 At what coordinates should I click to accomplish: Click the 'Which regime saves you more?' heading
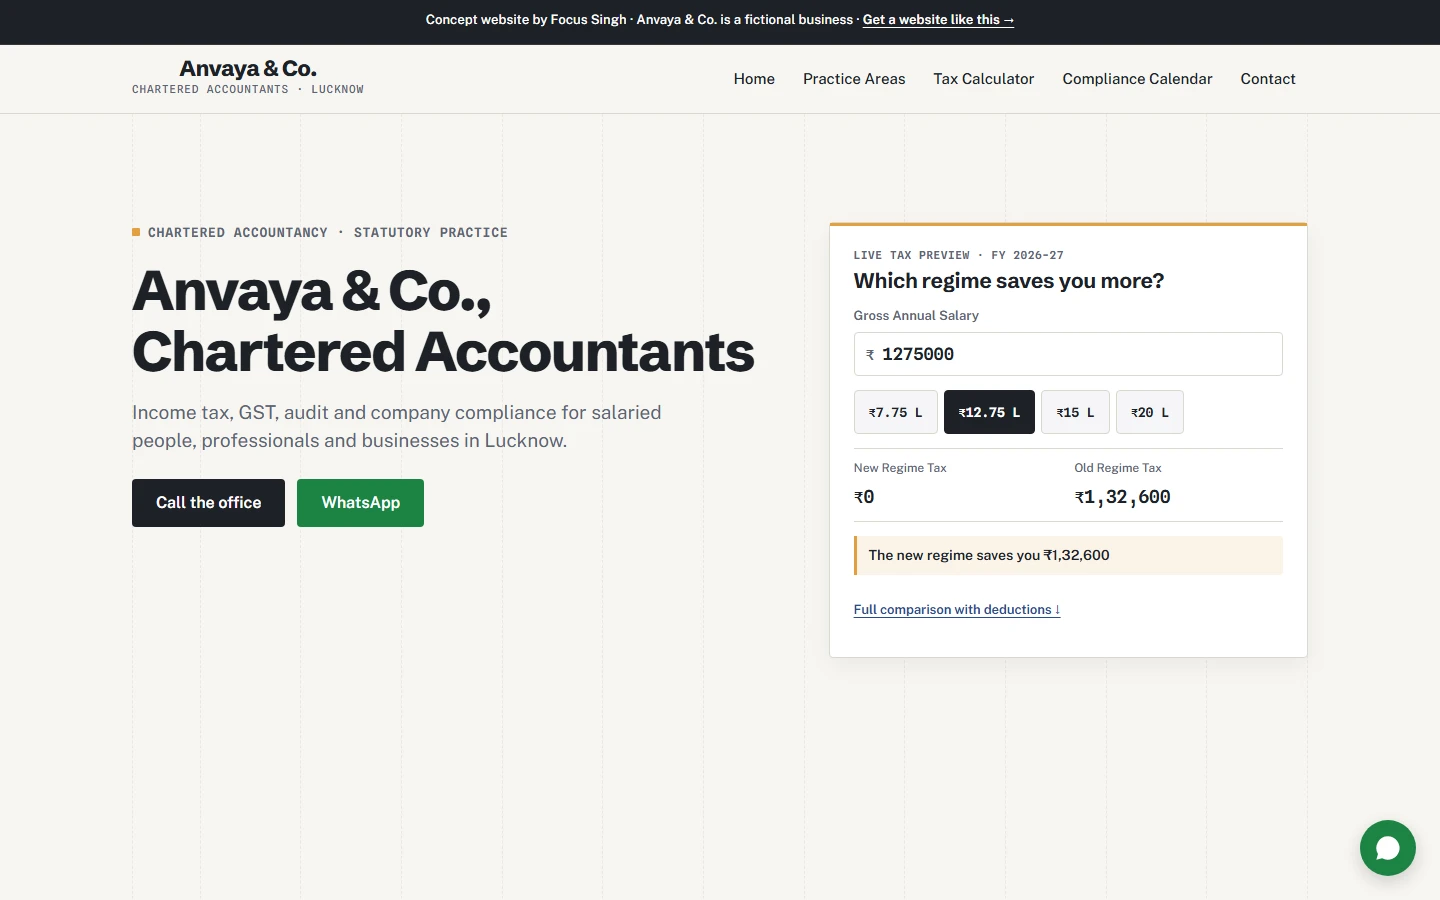[1009, 281]
